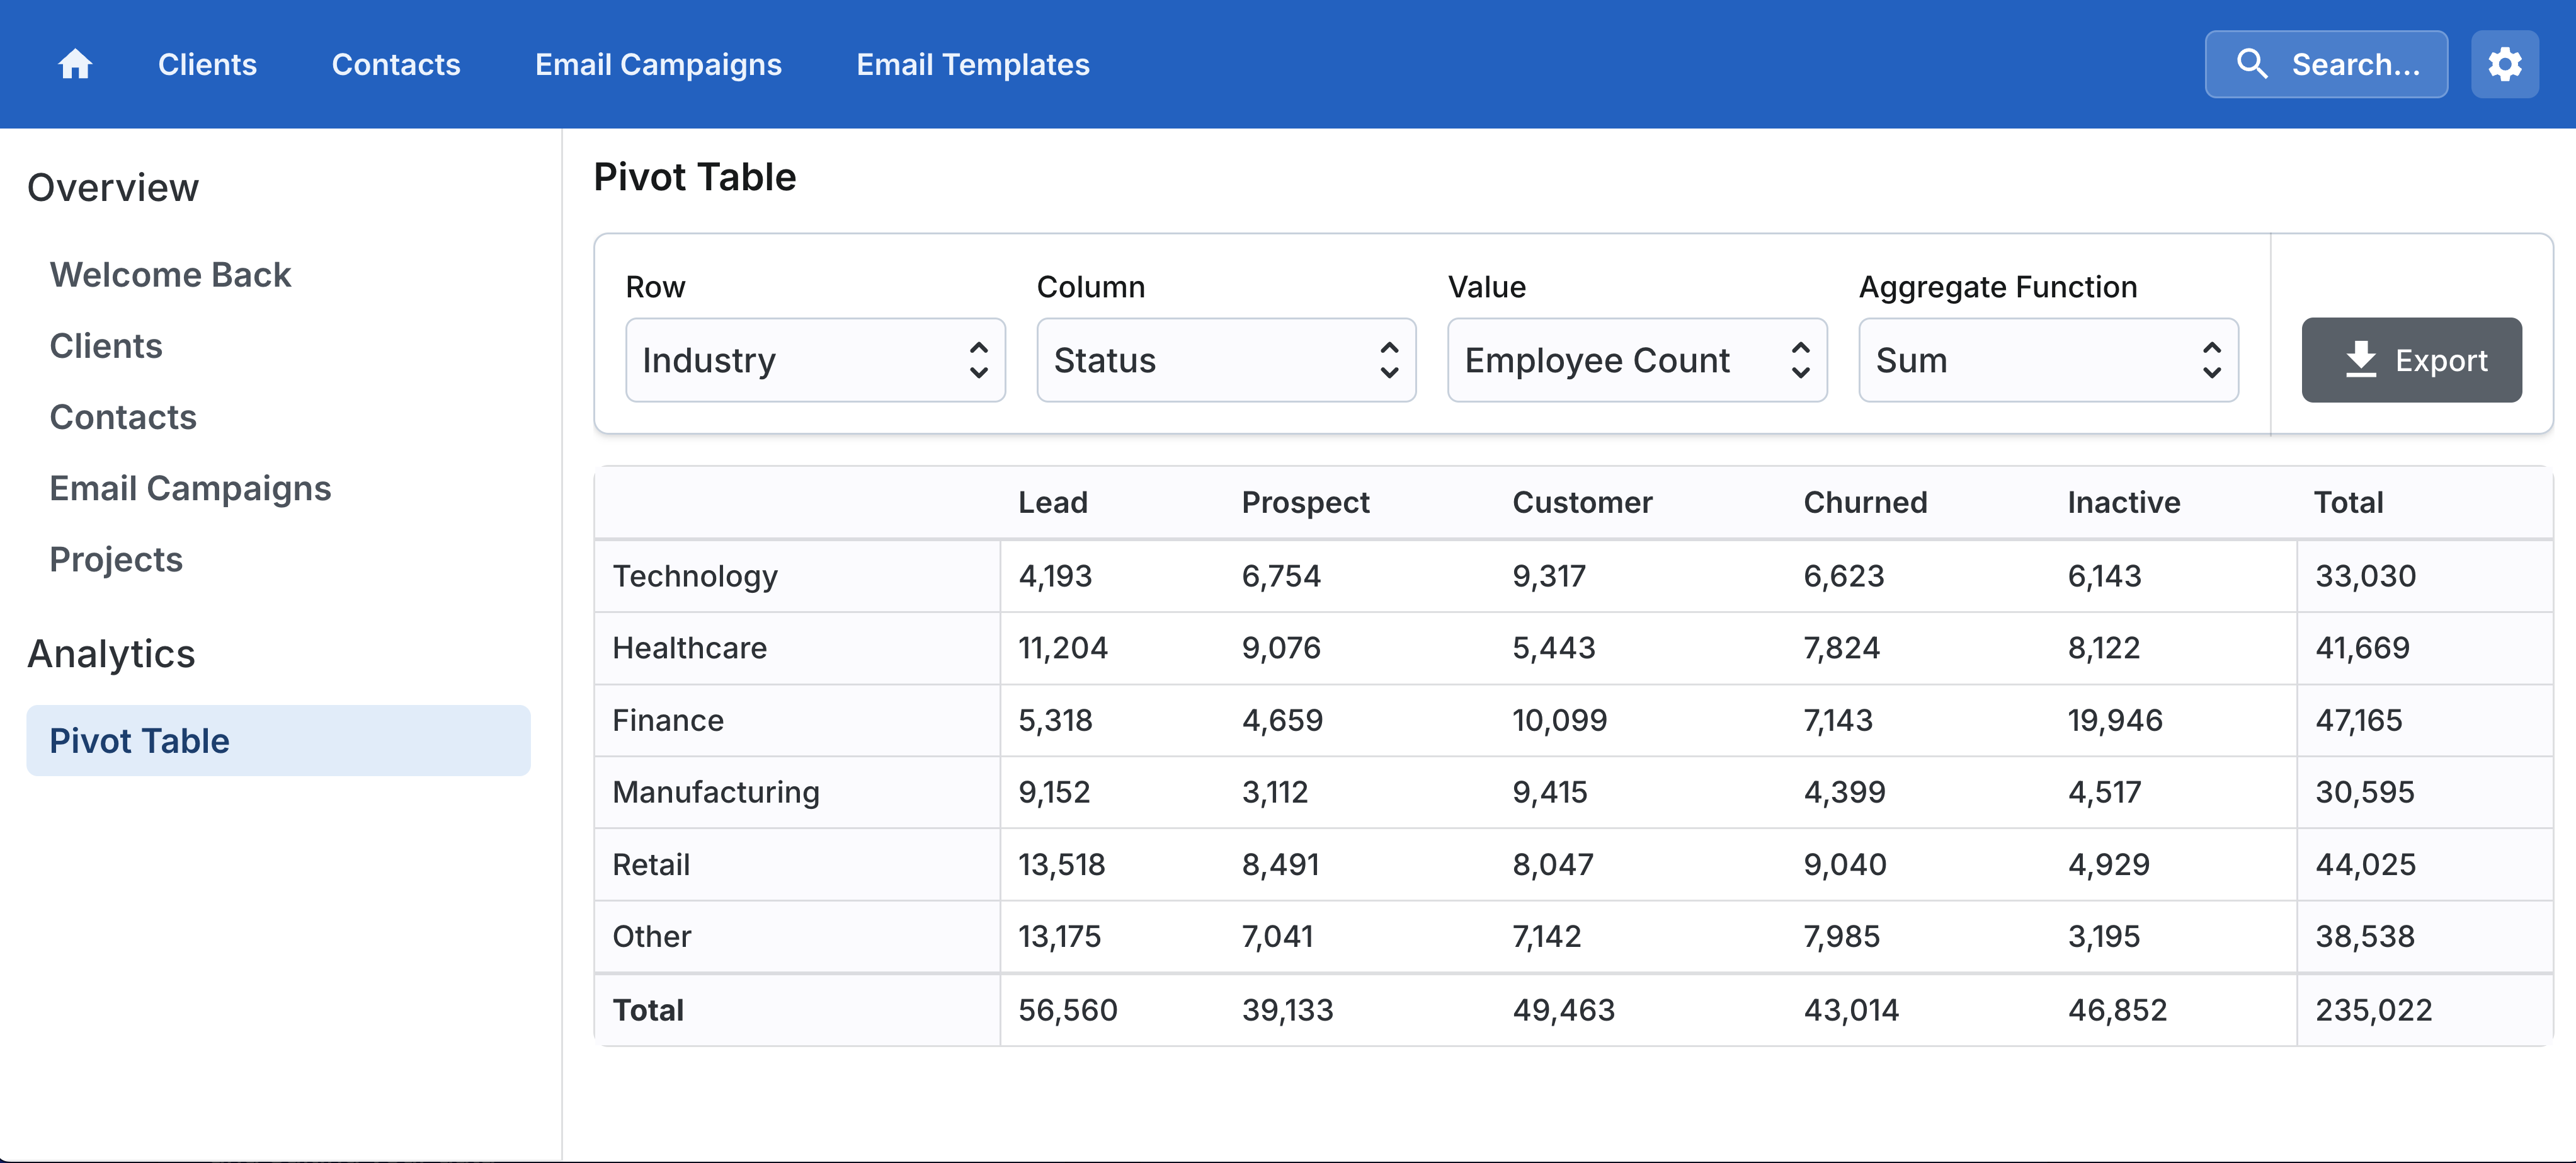Open the Value Employee Count dropdown
2576x1163 pixels.
pos(1636,360)
